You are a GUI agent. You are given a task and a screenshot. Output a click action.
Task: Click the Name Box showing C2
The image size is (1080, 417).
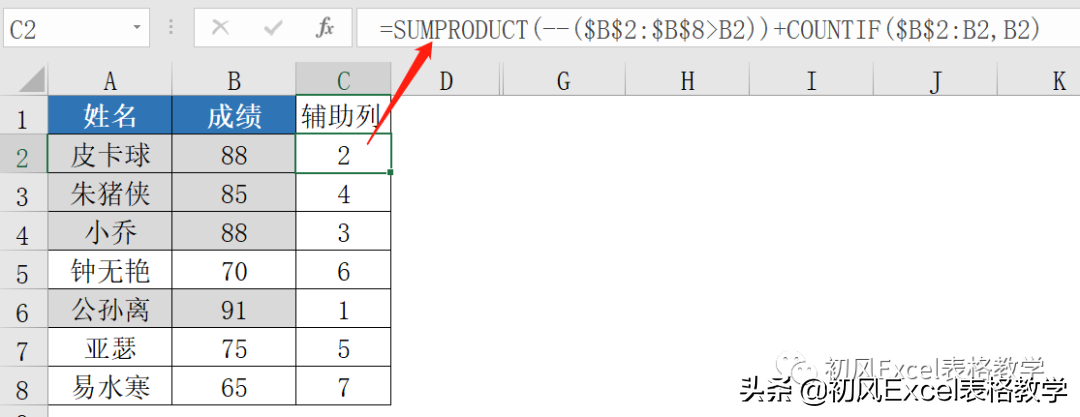pos(74,28)
